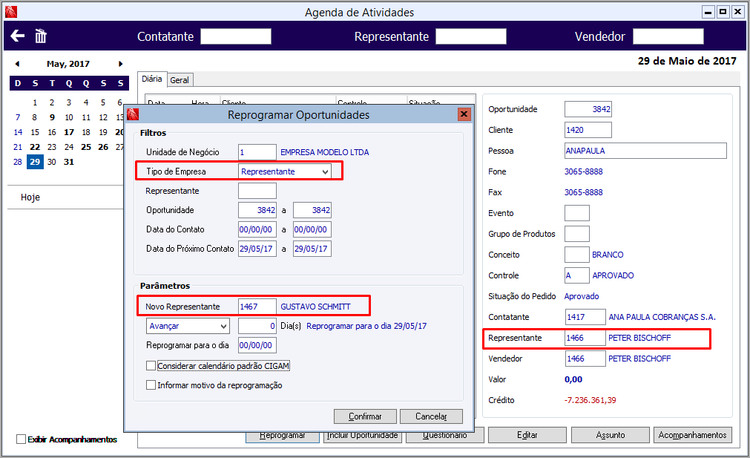The width and height of the screenshot is (750, 458).
Task: Select day 17 in the calendar
Action: tap(69, 132)
